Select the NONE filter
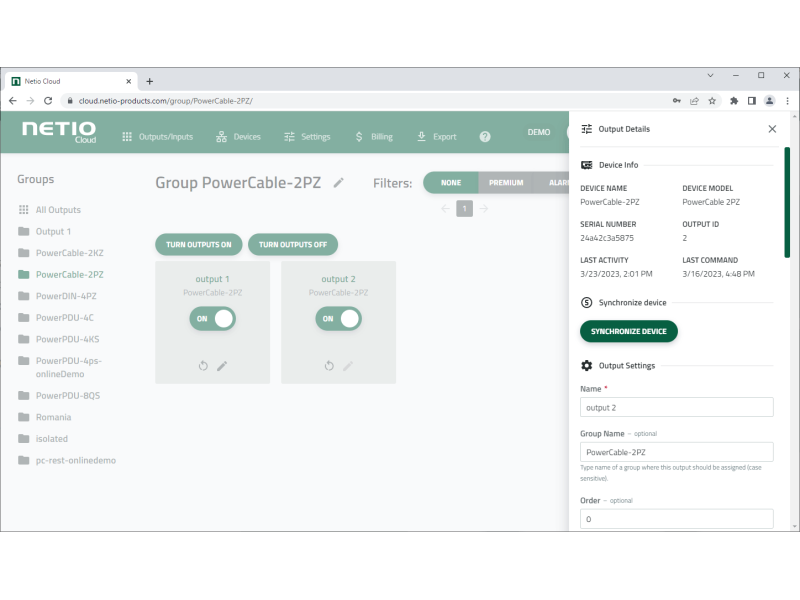Viewport: 800px width, 600px height. coord(451,183)
